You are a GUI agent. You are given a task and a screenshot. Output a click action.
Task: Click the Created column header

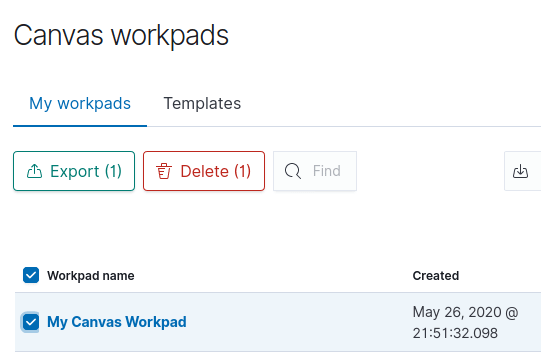[436, 276]
